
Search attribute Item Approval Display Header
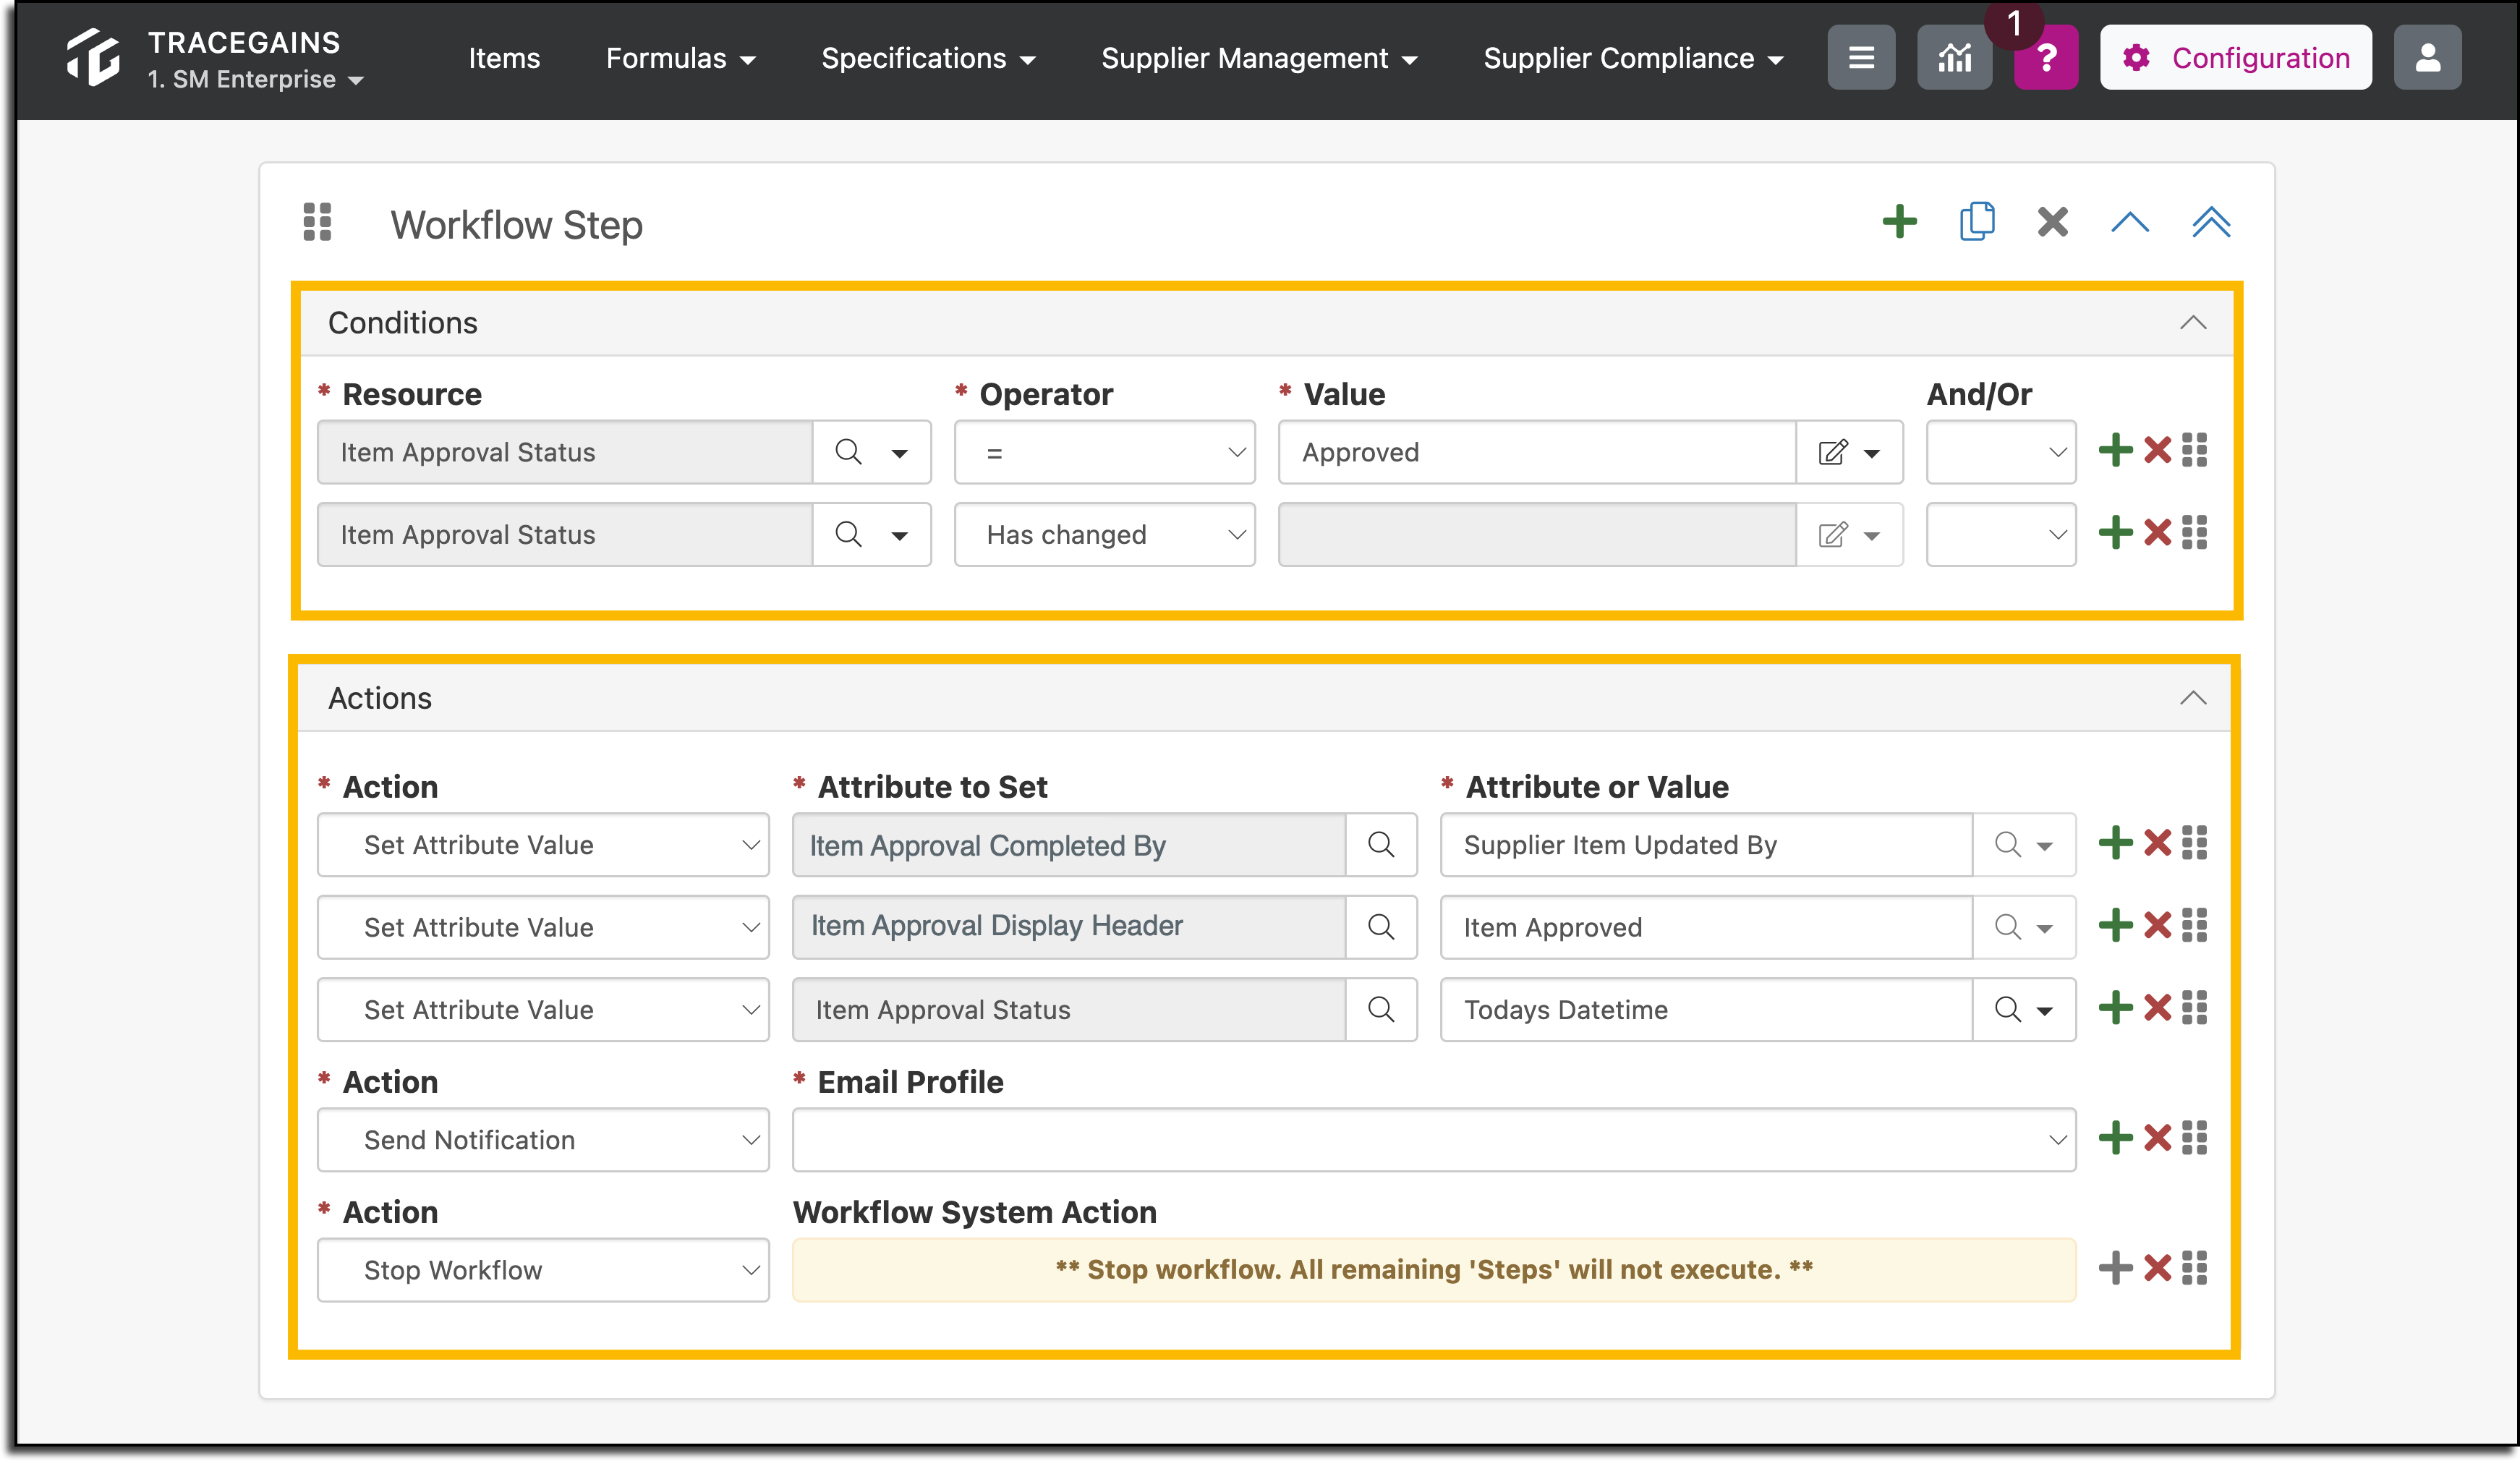click(1381, 927)
